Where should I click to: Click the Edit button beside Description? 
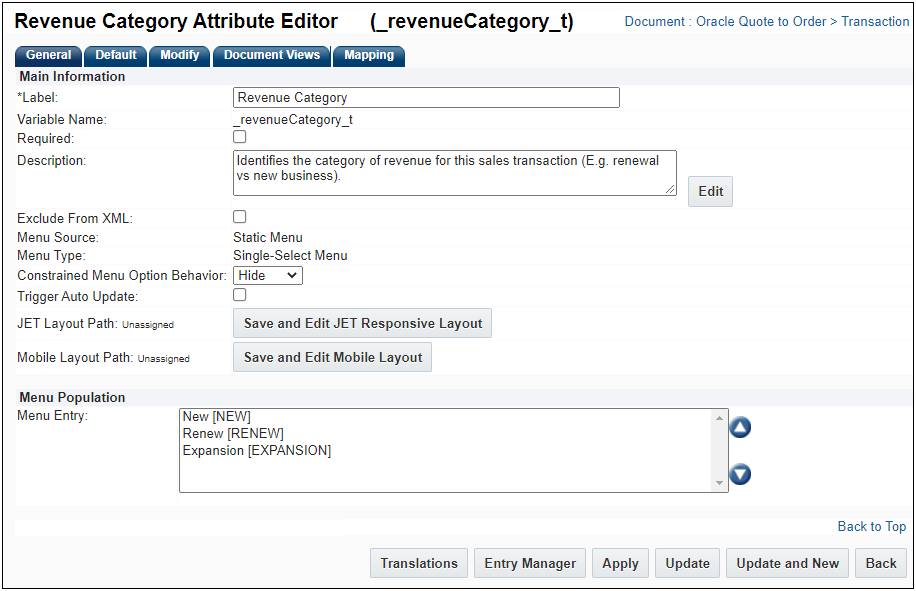pyautogui.click(x=710, y=191)
